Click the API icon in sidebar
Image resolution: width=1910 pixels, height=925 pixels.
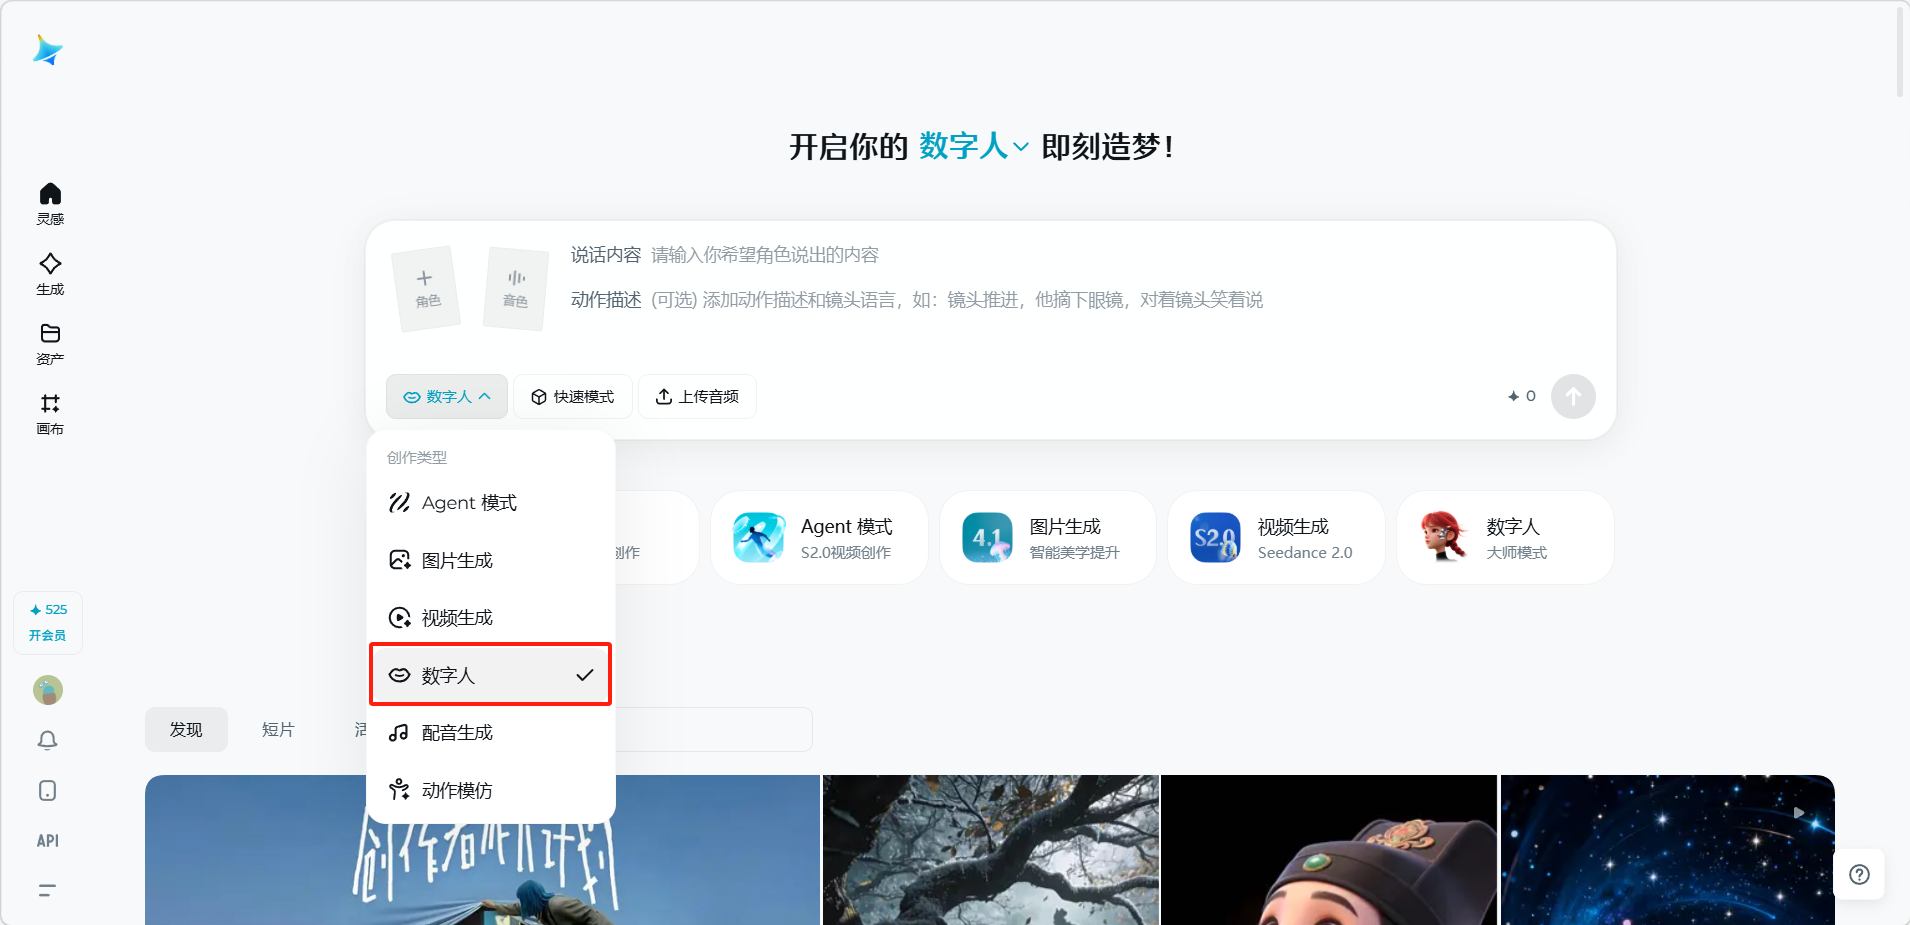pos(48,841)
